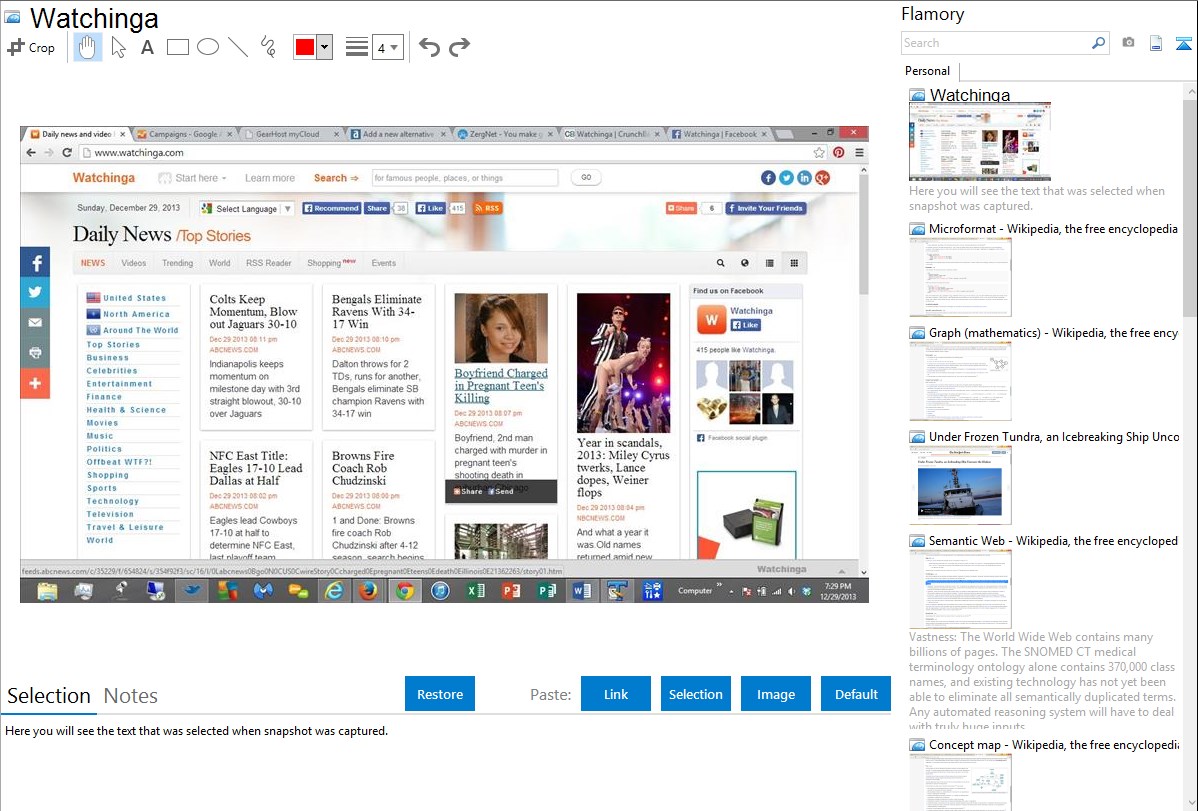The image size is (1198, 811).
Task: Open the Celebrities category link
Action: [x=112, y=371]
